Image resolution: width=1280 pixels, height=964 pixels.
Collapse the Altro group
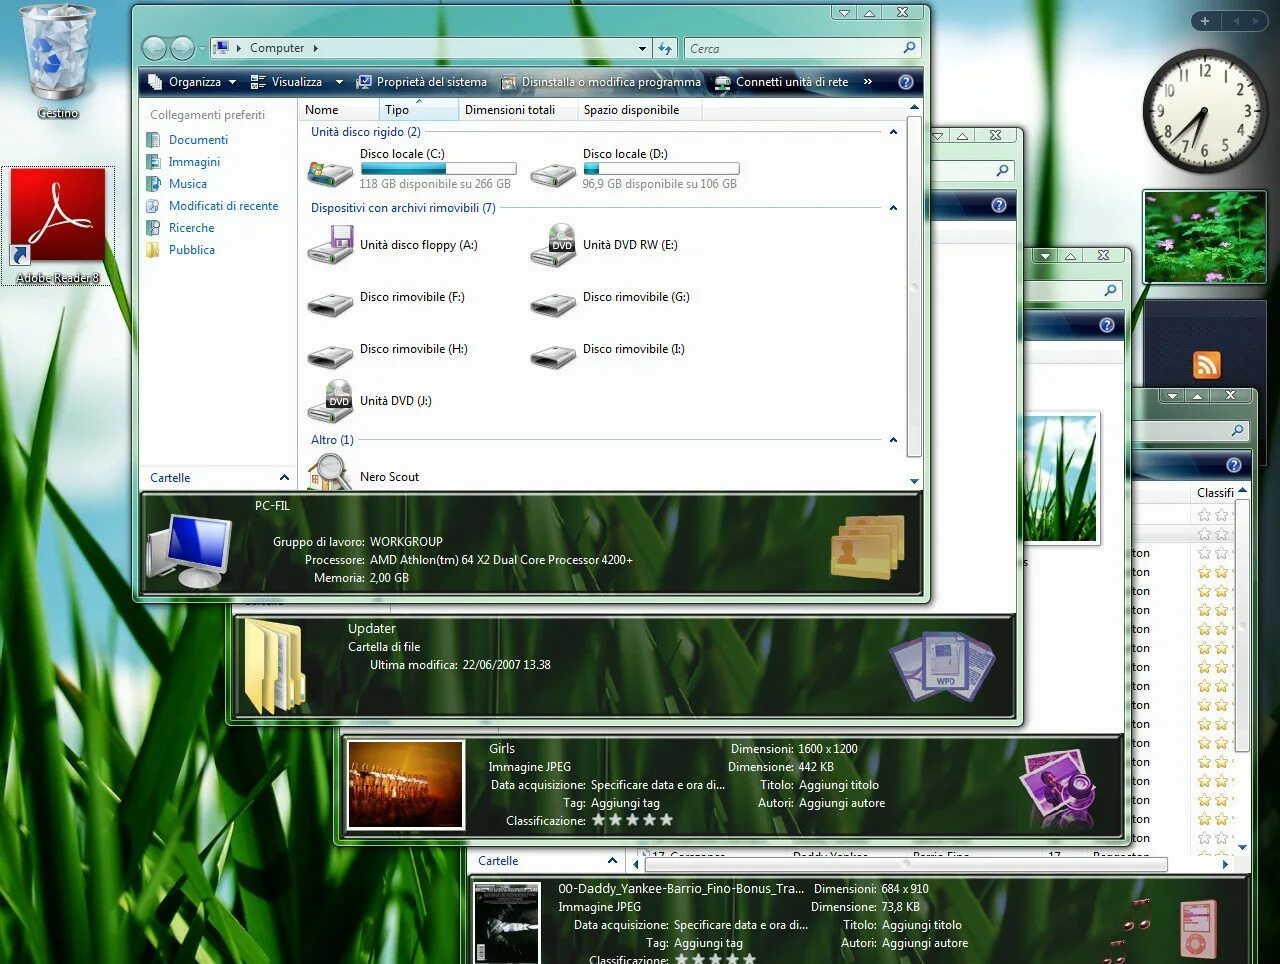click(x=893, y=440)
